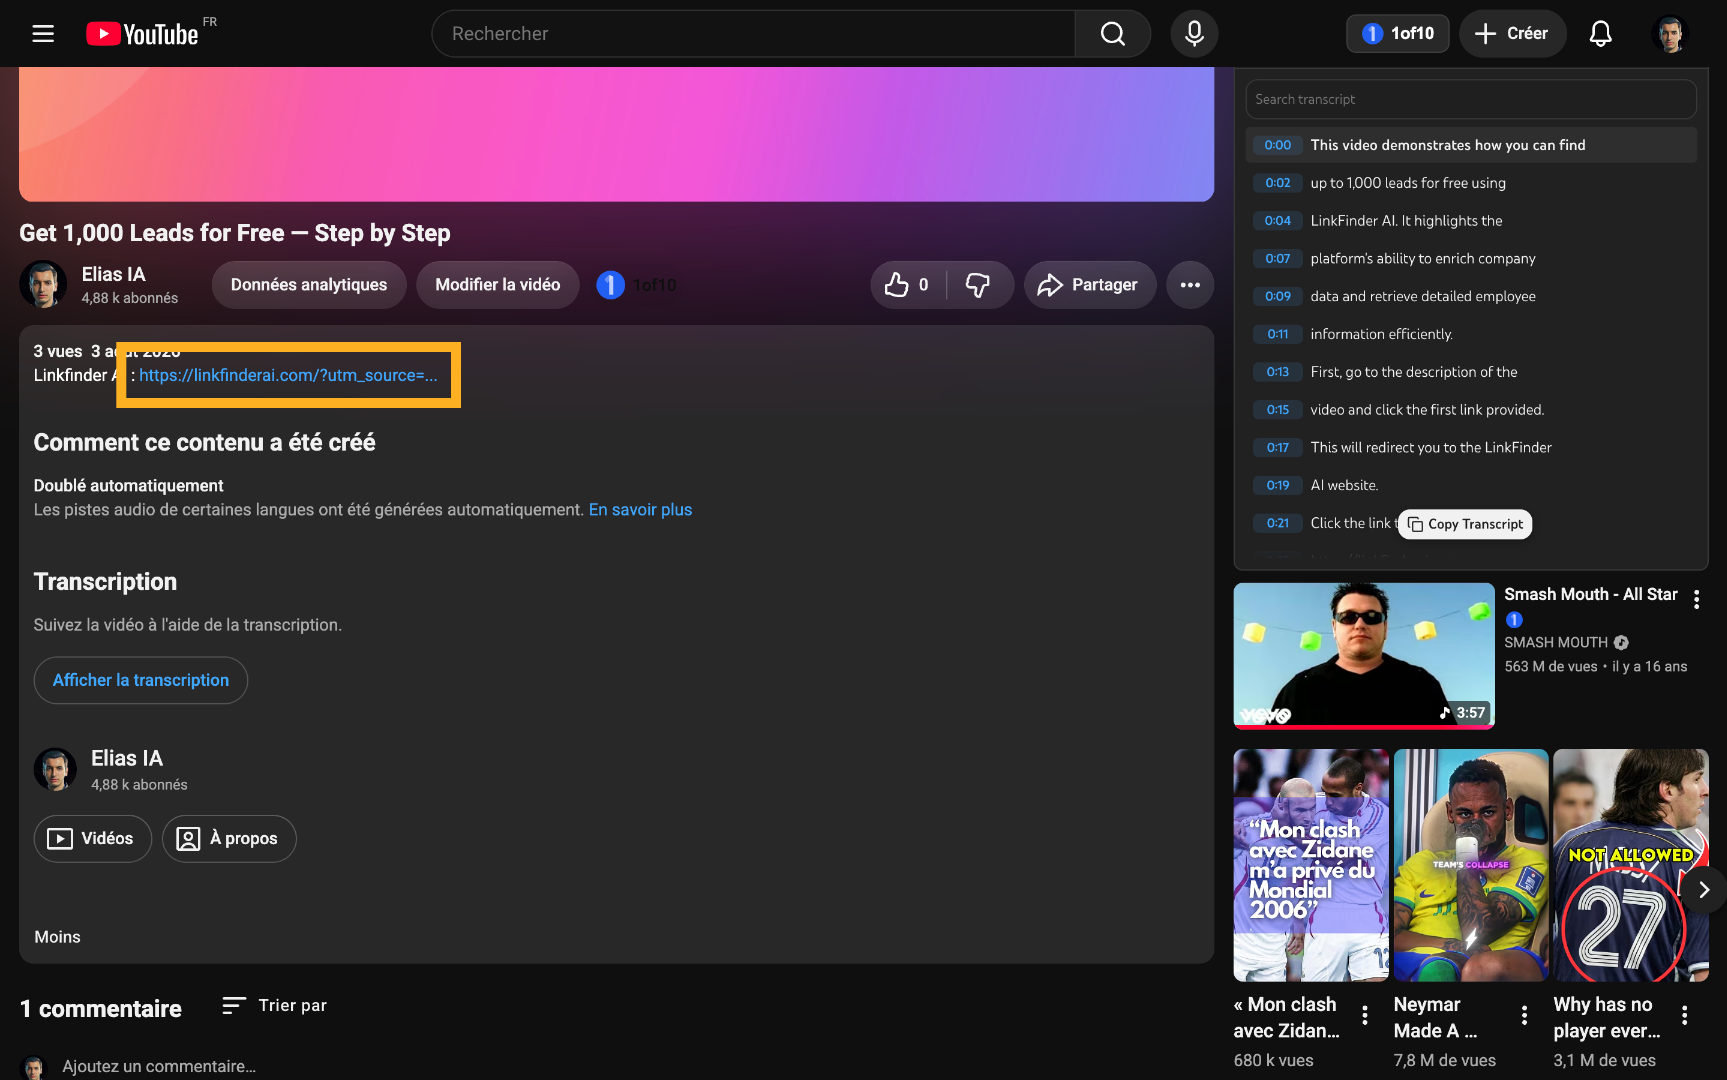Jump to transcript timestamp 0:09
The width and height of the screenshot is (1727, 1080).
click(x=1278, y=296)
